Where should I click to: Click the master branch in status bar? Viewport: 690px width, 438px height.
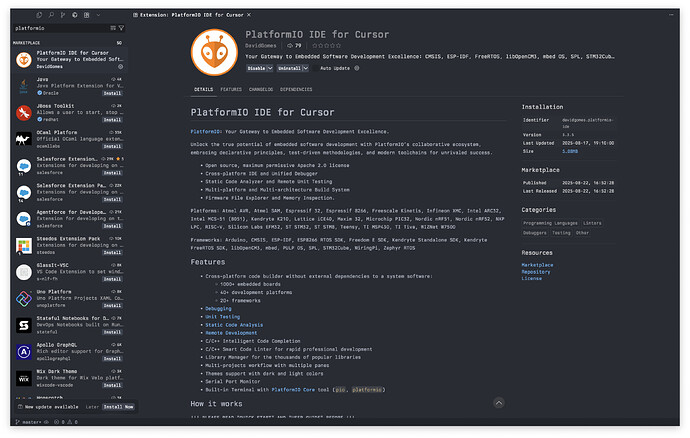(x=29, y=422)
